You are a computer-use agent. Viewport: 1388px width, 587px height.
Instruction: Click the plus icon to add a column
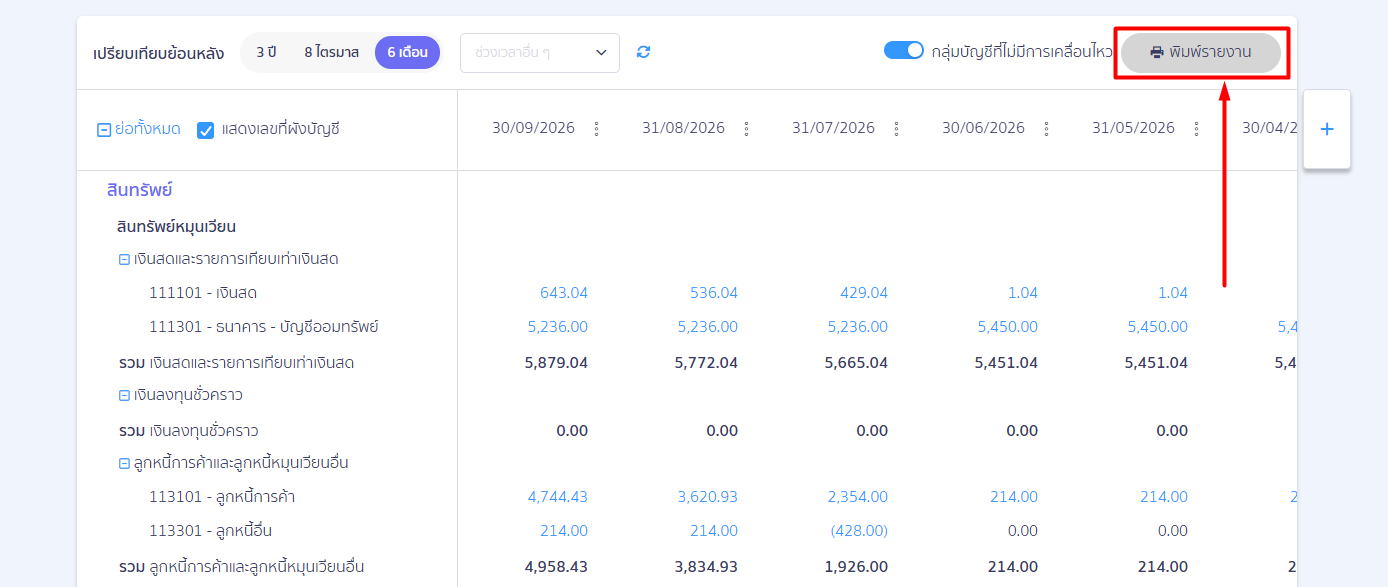click(x=1327, y=129)
